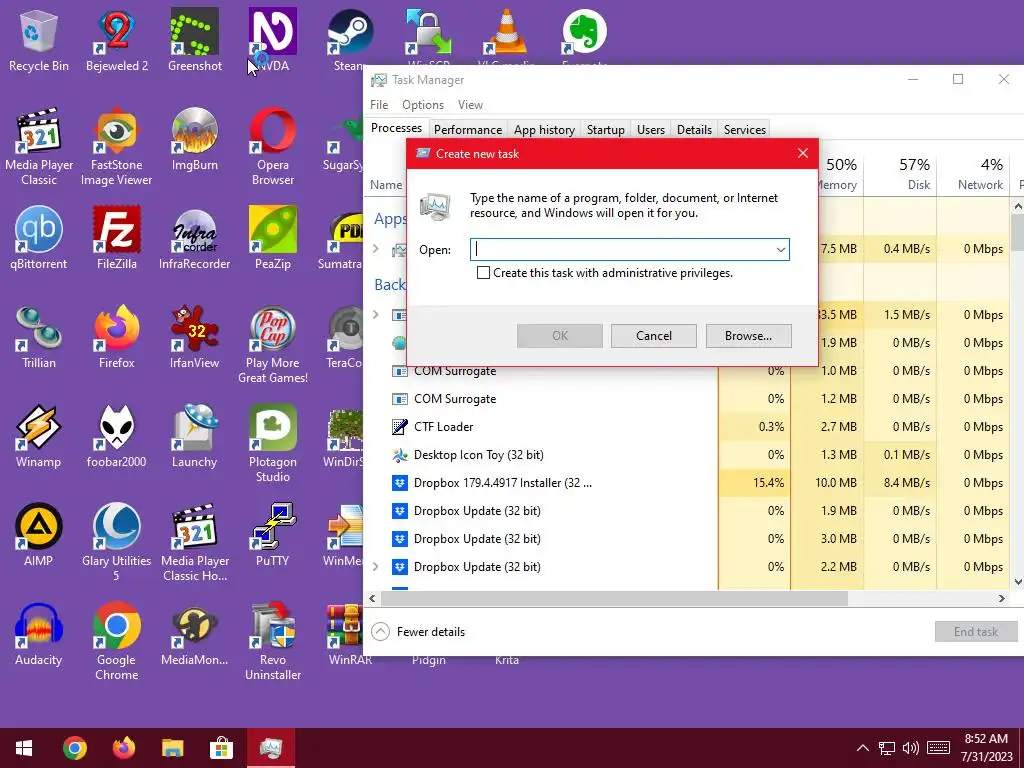Screen dimensions: 1024x768
Task: Close the Create new task dialog
Action: (x=803, y=153)
